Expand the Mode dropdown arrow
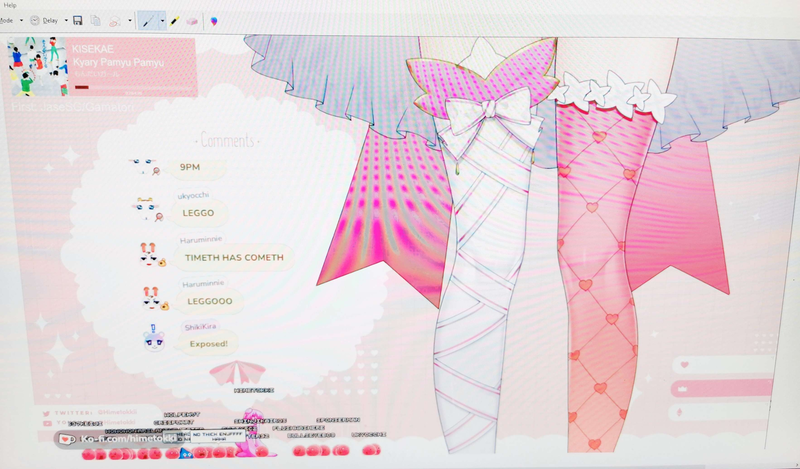Screen dimensions: 800x469 click(21, 20)
